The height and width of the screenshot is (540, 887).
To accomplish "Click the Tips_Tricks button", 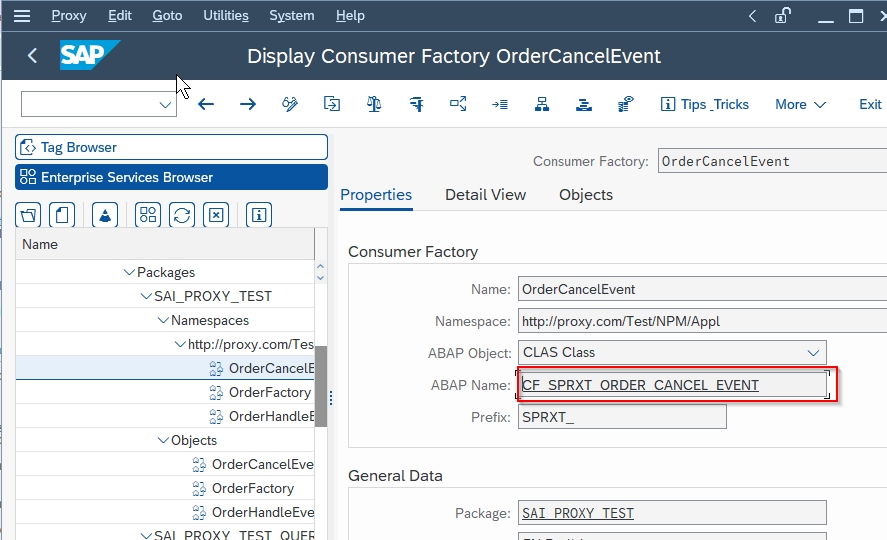I will [x=705, y=104].
